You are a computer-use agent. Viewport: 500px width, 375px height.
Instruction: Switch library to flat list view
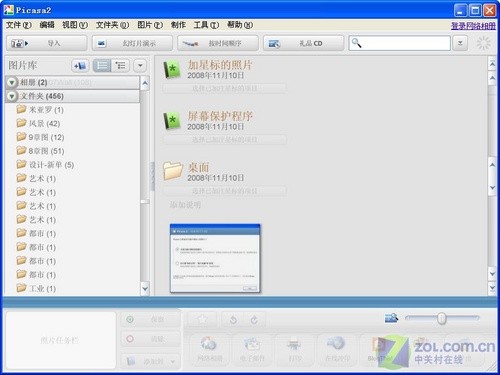[102, 66]
